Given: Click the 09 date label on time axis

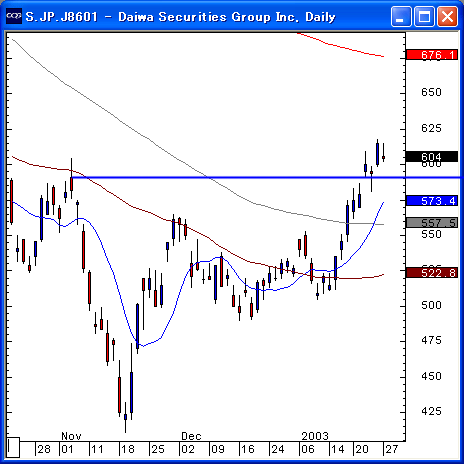Looking at the screenshot, I should pyautogui.click(x=218, y=449).
